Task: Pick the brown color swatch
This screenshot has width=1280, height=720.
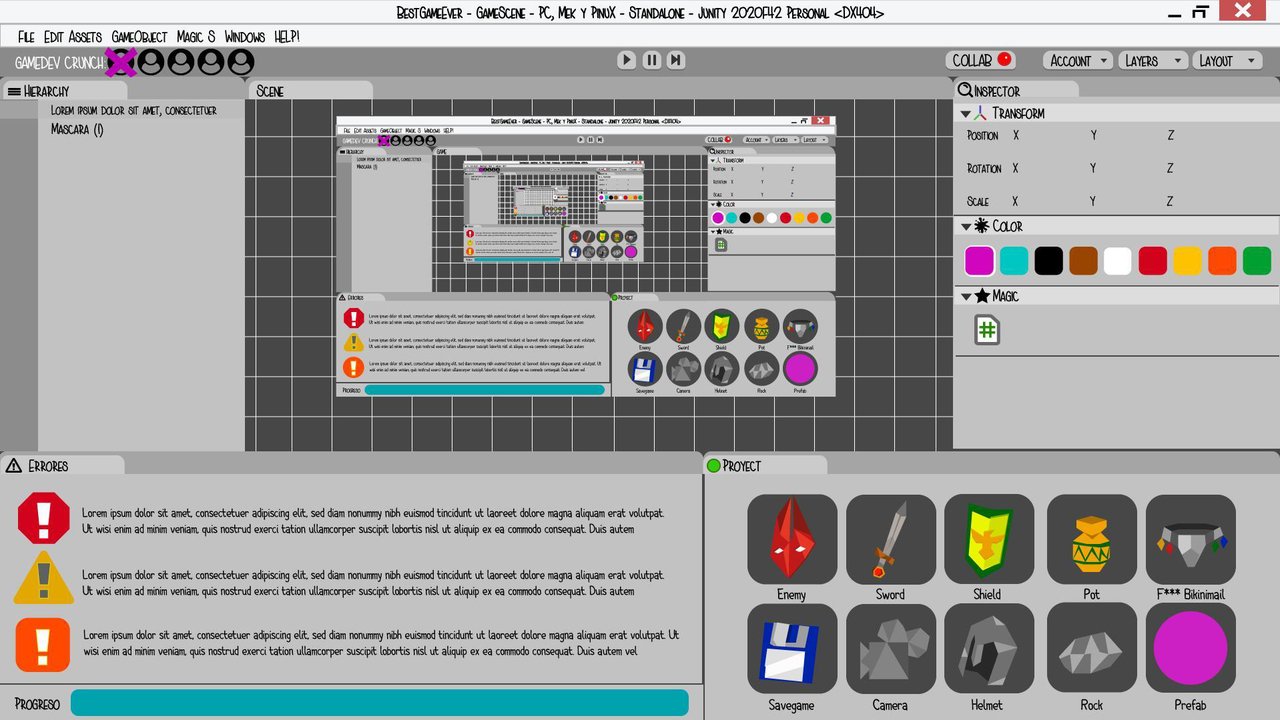Action: 1083,261
